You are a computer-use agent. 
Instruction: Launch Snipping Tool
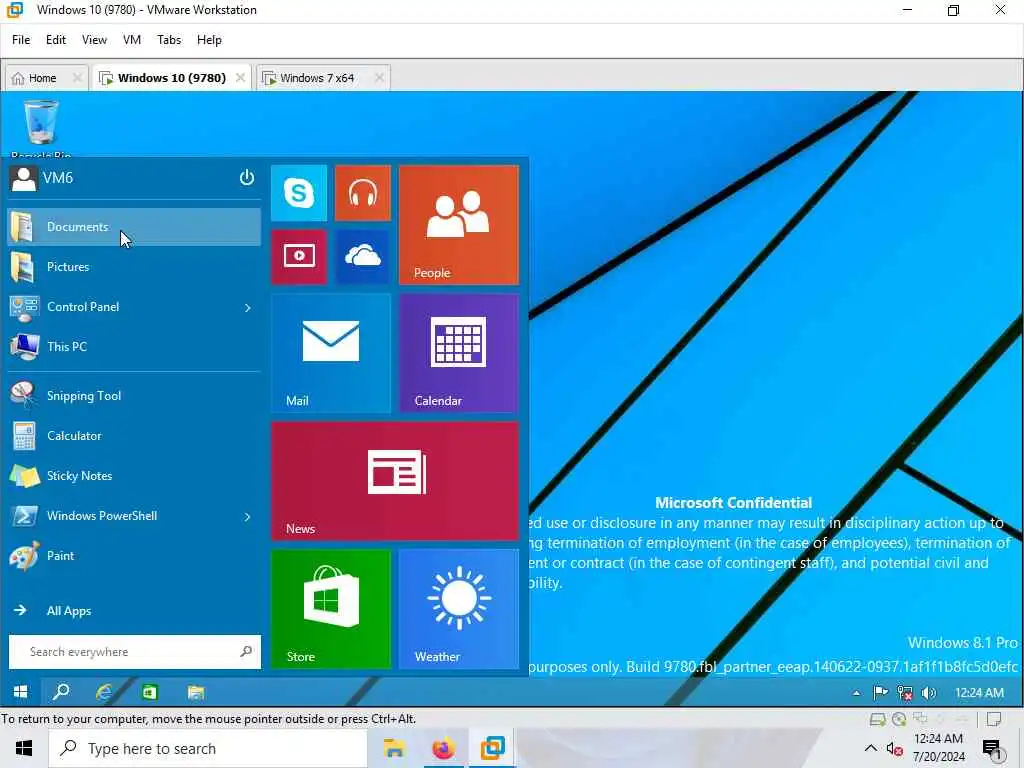(134, 396)
